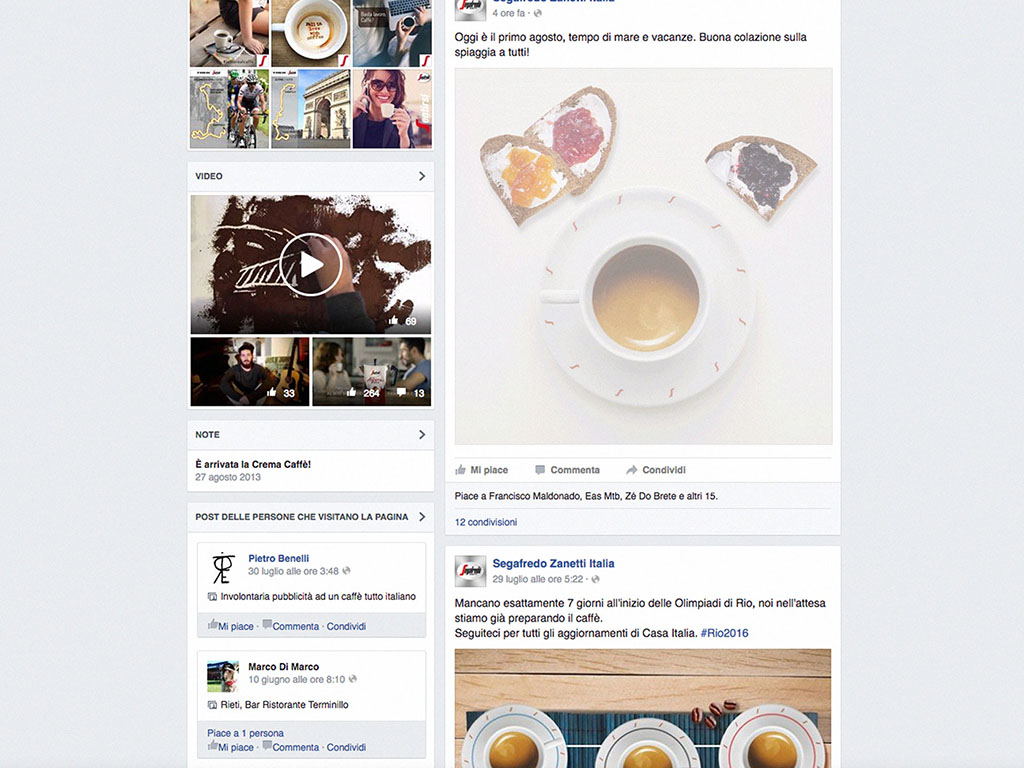
Task: Click Condividi on Pietro Benelli's post
Action: [346, 626]
